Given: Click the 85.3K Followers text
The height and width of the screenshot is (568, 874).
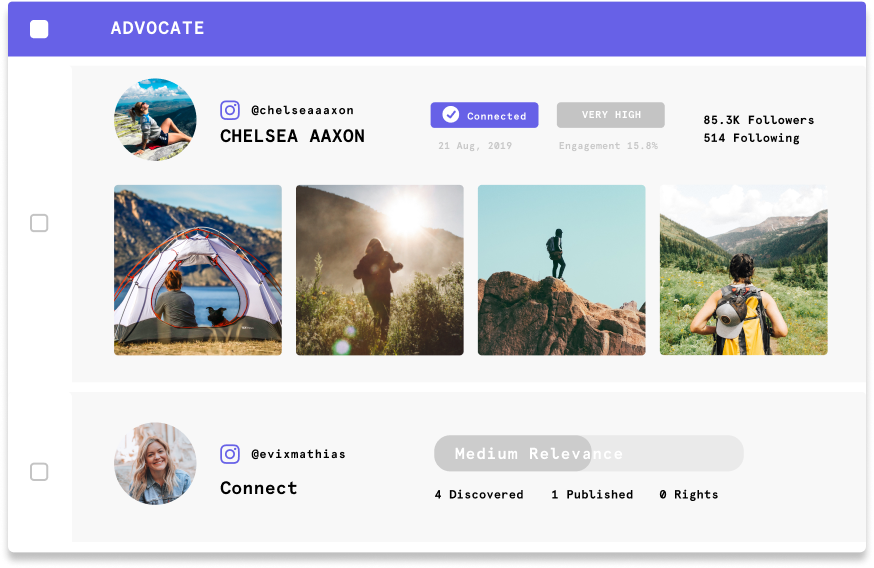Looking at the screenshot, I should pos(759,120).
